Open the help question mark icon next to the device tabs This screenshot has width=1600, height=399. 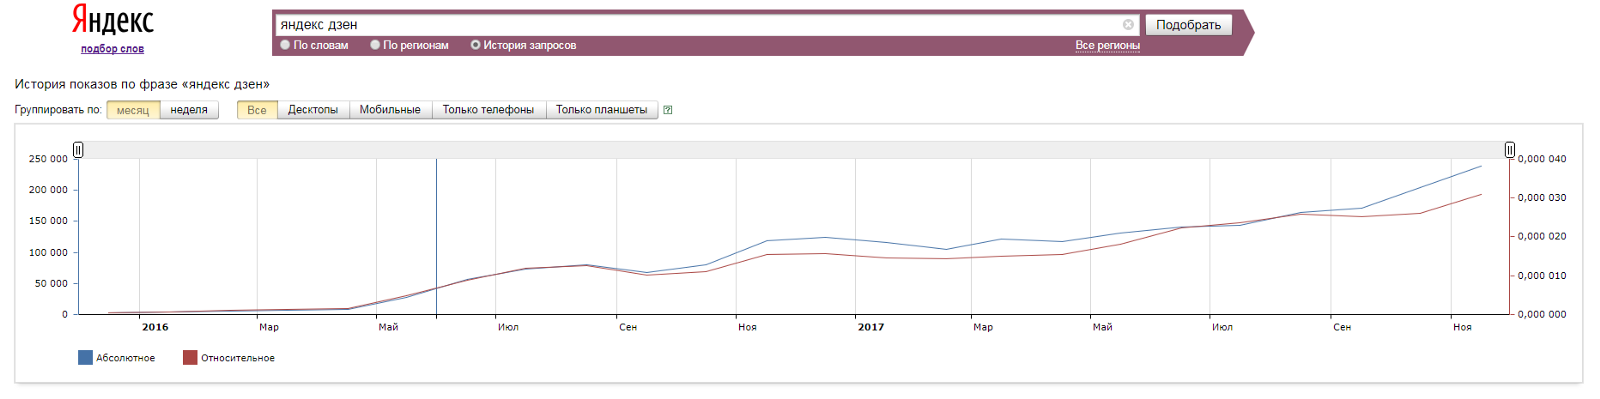click(667, 110)
